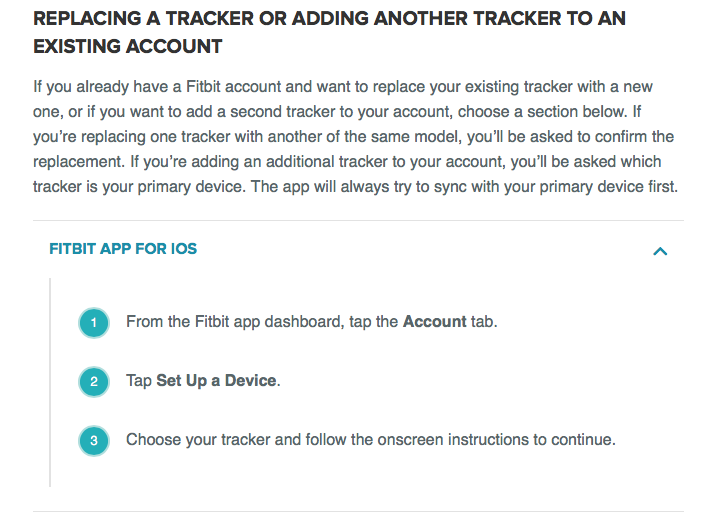
Task: Click the word "tab" ending step 1
Action: click(482, 322)
